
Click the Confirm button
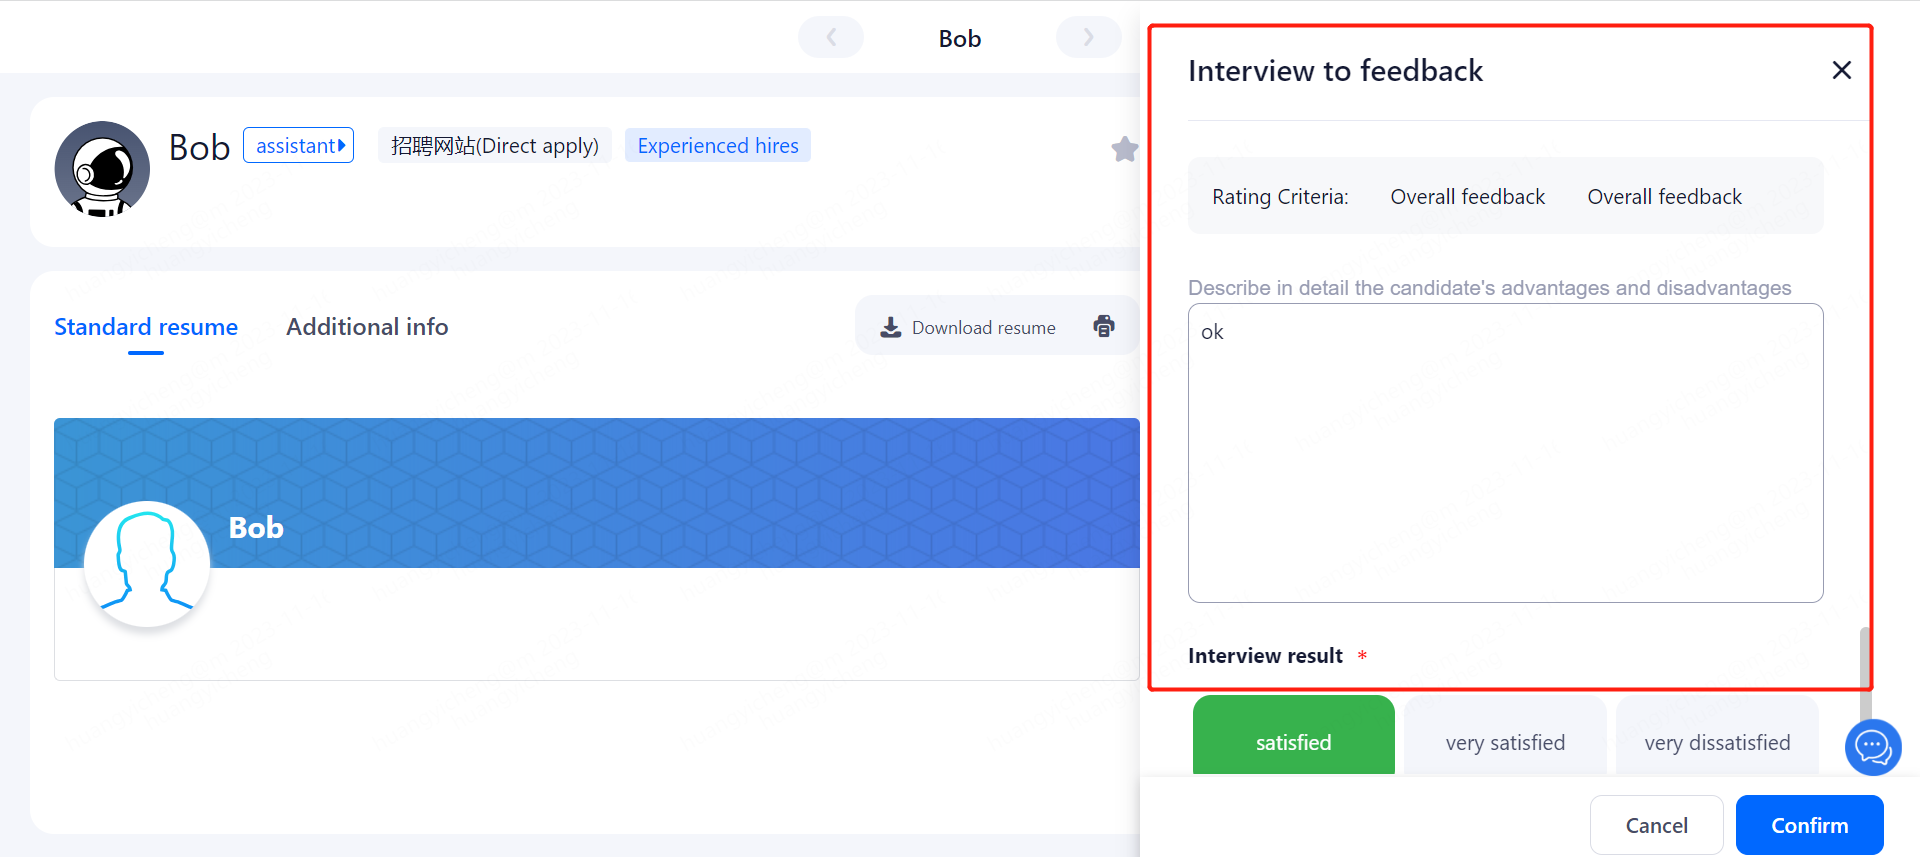tap(1809, 825)
